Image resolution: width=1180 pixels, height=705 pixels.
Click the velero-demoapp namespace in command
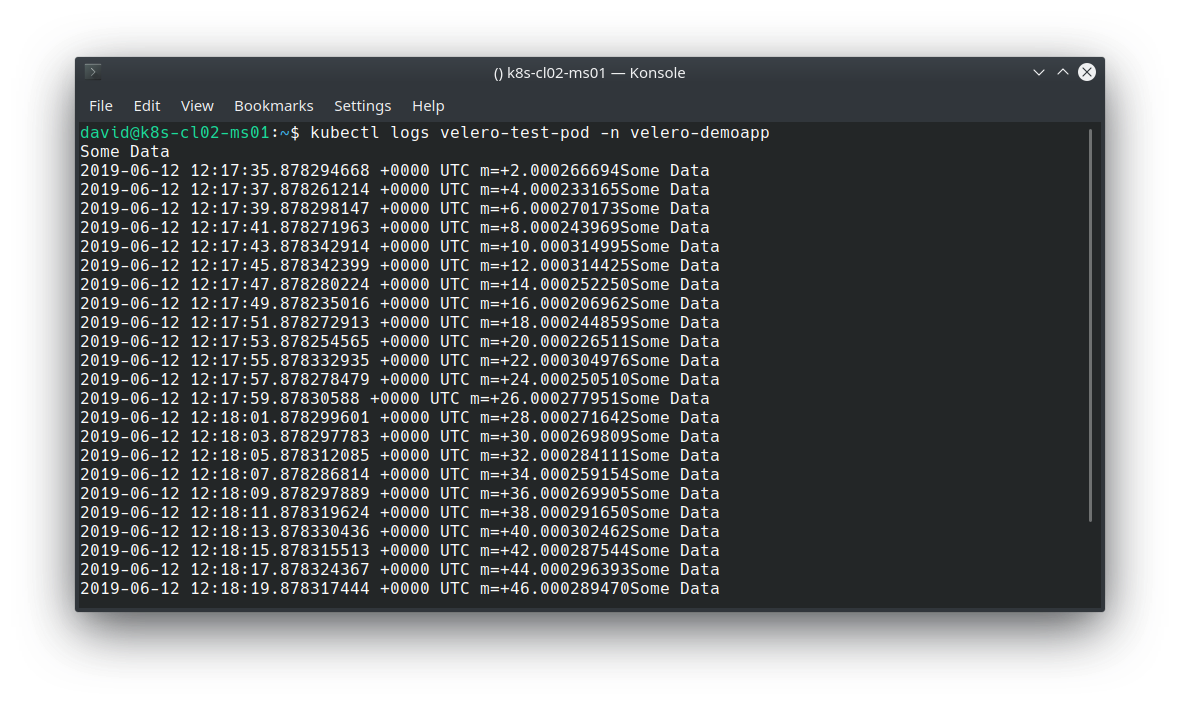click(x=699, y=132)
